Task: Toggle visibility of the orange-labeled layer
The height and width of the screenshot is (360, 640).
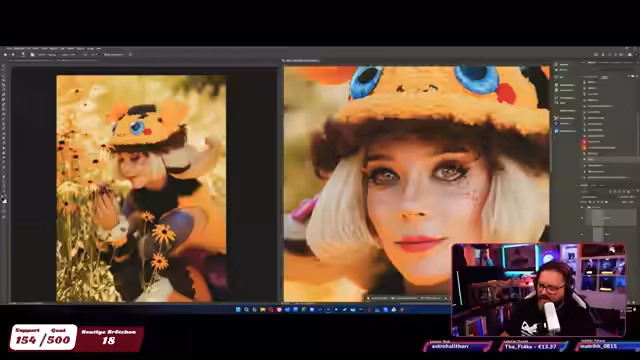Action: 584,147
